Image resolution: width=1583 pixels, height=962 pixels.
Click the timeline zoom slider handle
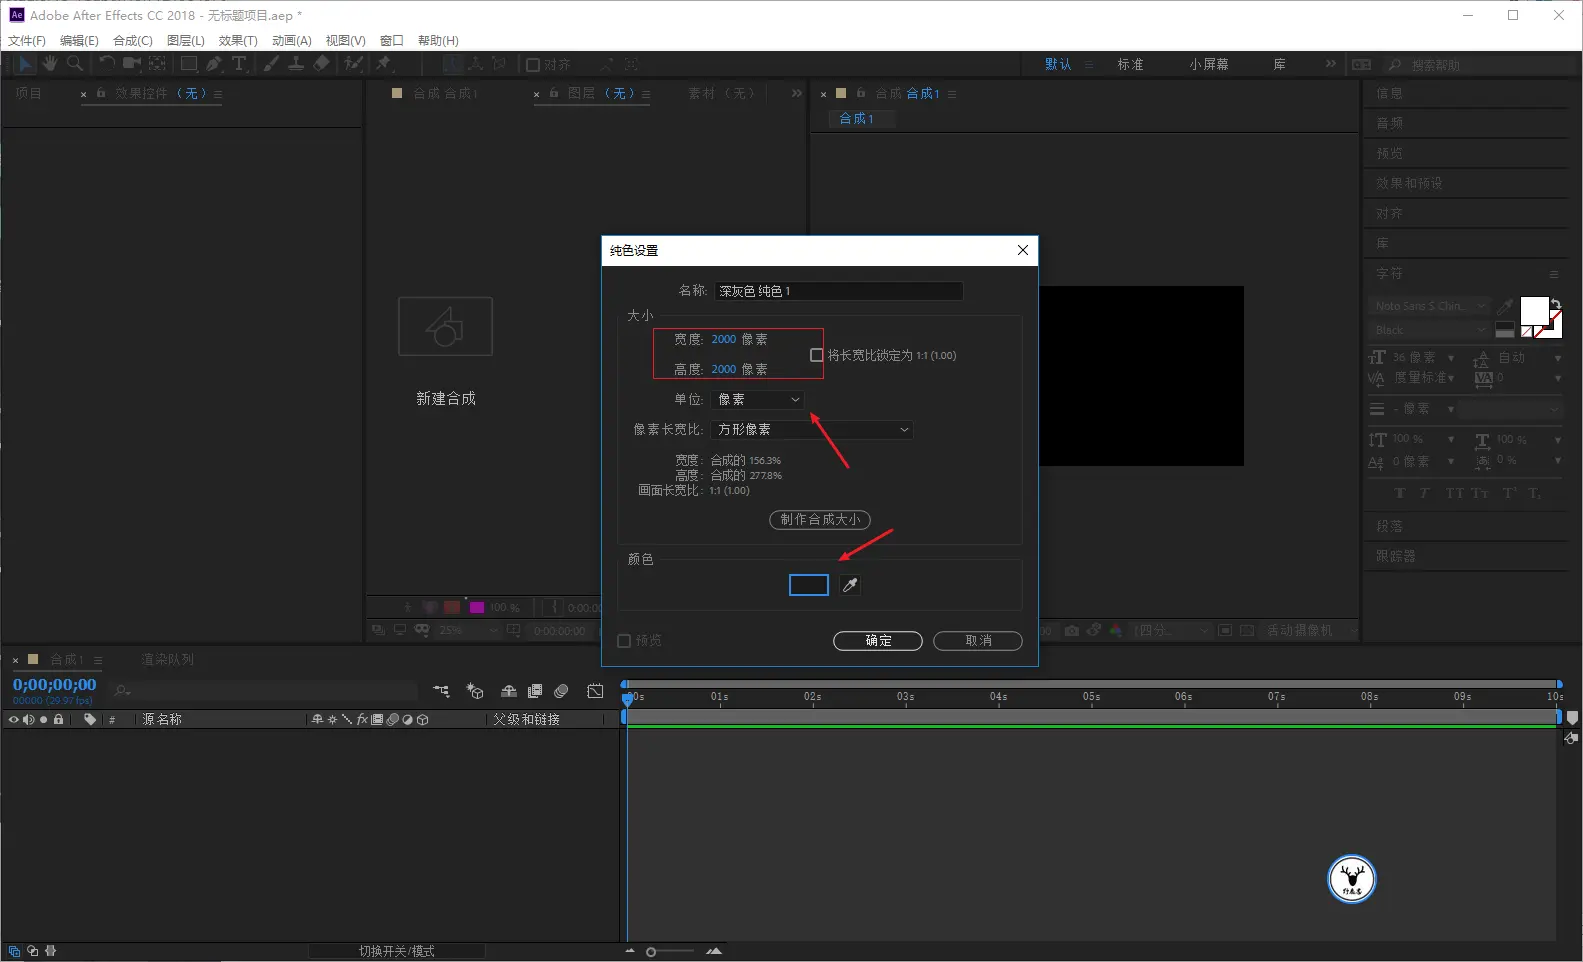(651, 952)
